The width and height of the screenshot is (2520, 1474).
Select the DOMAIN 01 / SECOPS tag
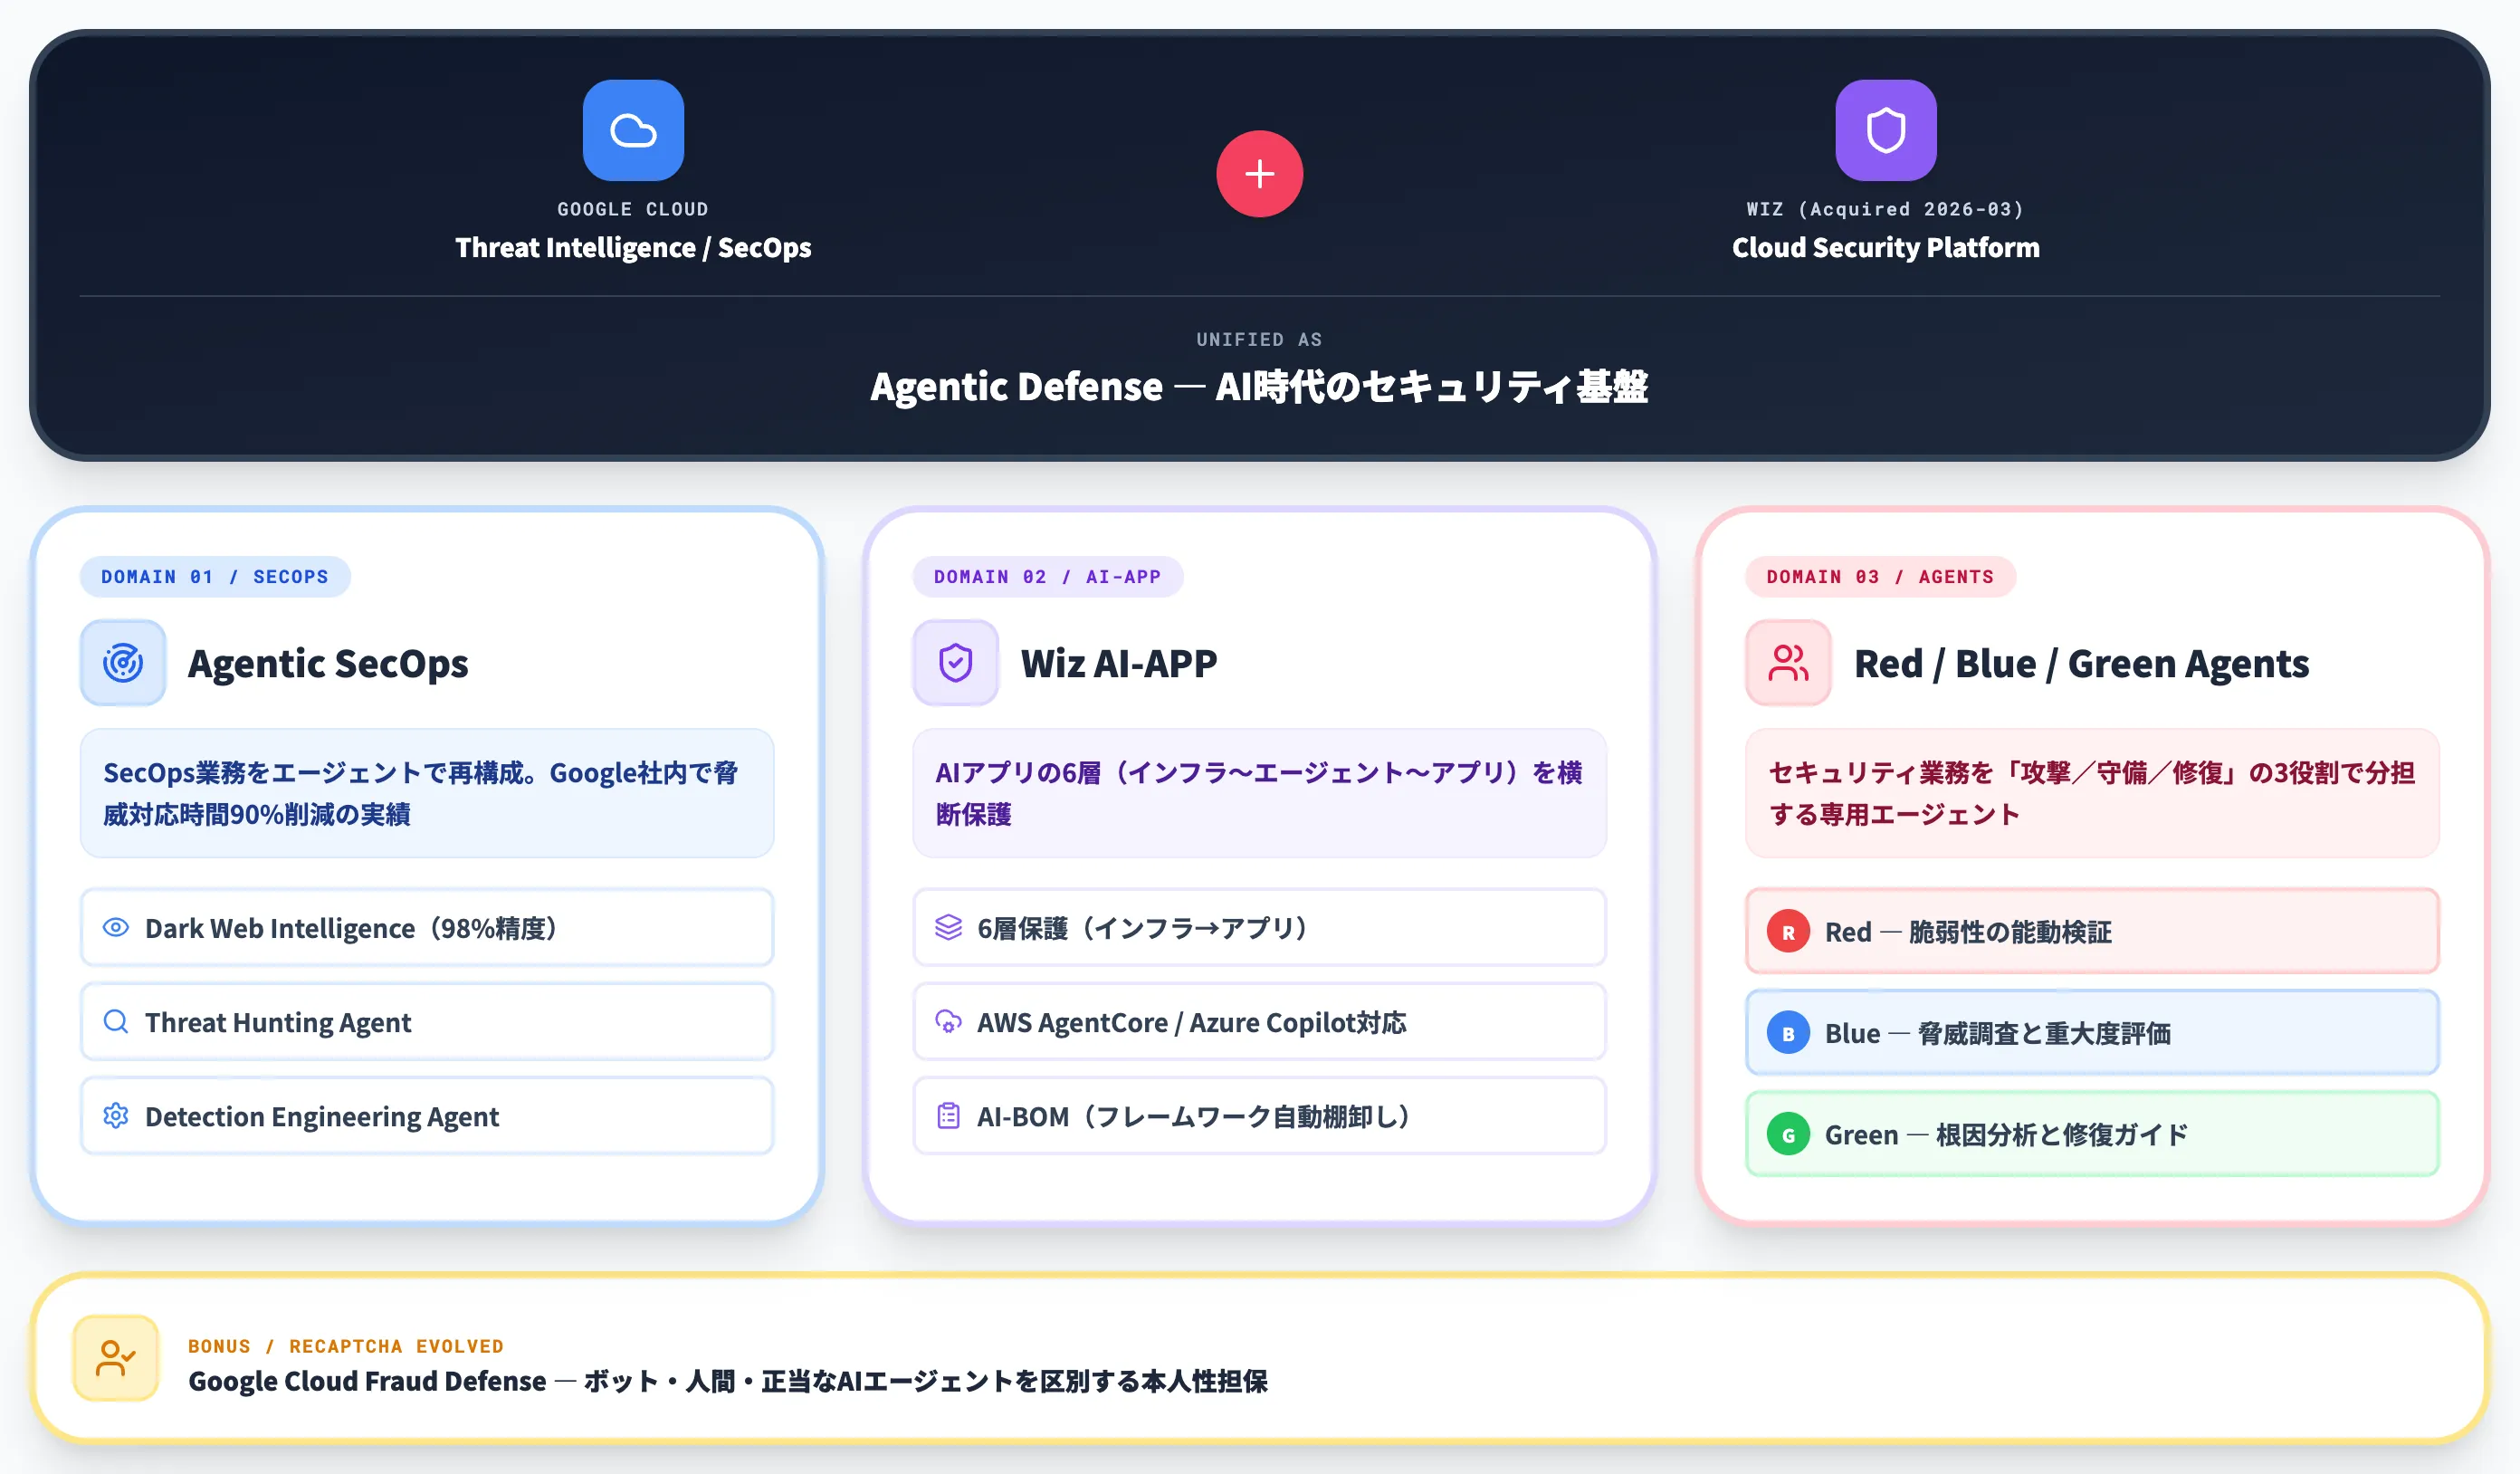pyautogui.click(x=215, y=577)
